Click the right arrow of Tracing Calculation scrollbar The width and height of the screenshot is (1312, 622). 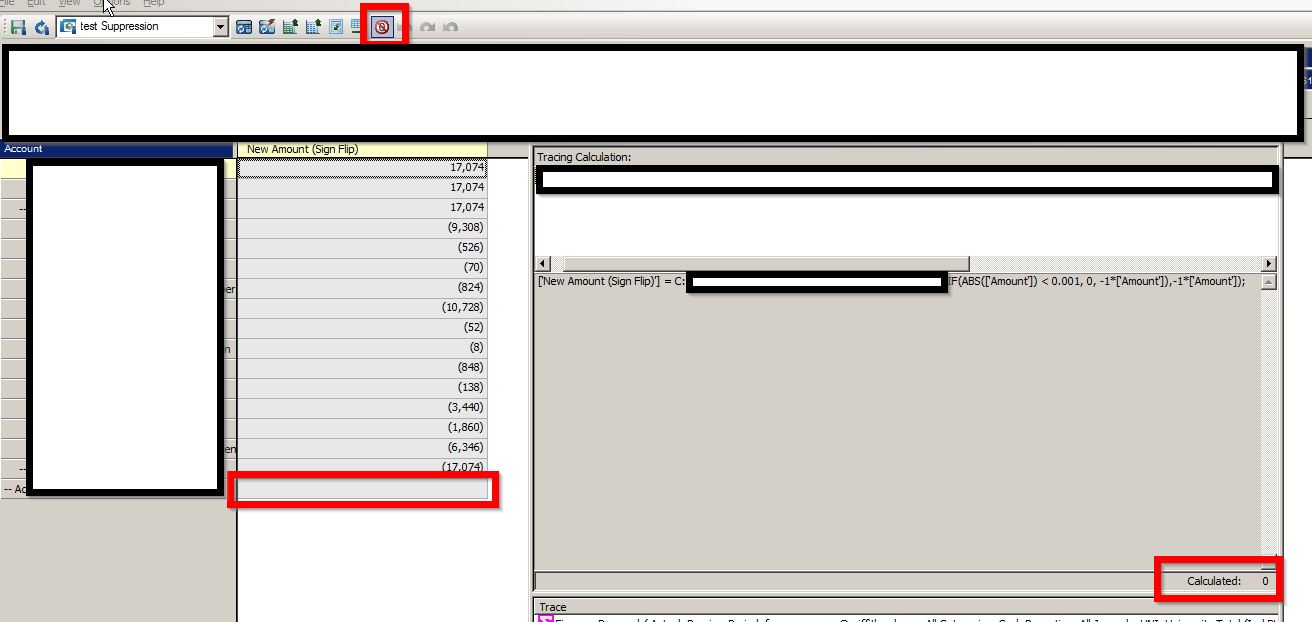tap(1269, 264)
